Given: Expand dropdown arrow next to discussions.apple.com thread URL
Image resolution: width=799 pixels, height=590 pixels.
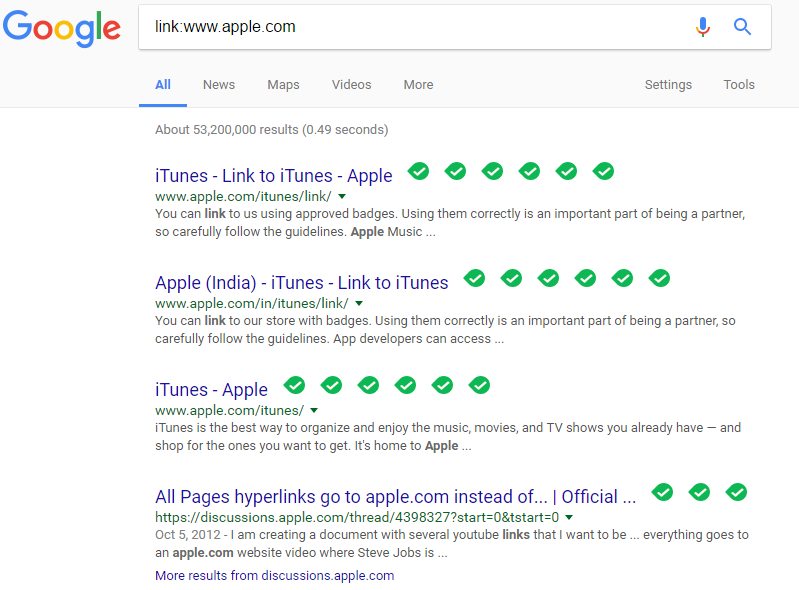Looking at the screenshot, I should tap(569, 517).
